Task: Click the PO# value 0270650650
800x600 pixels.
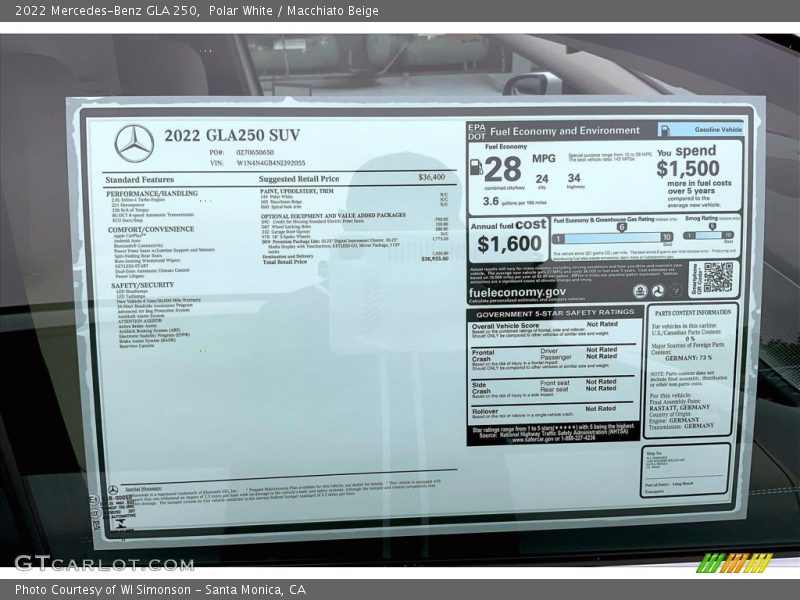Action: [255, 153]
